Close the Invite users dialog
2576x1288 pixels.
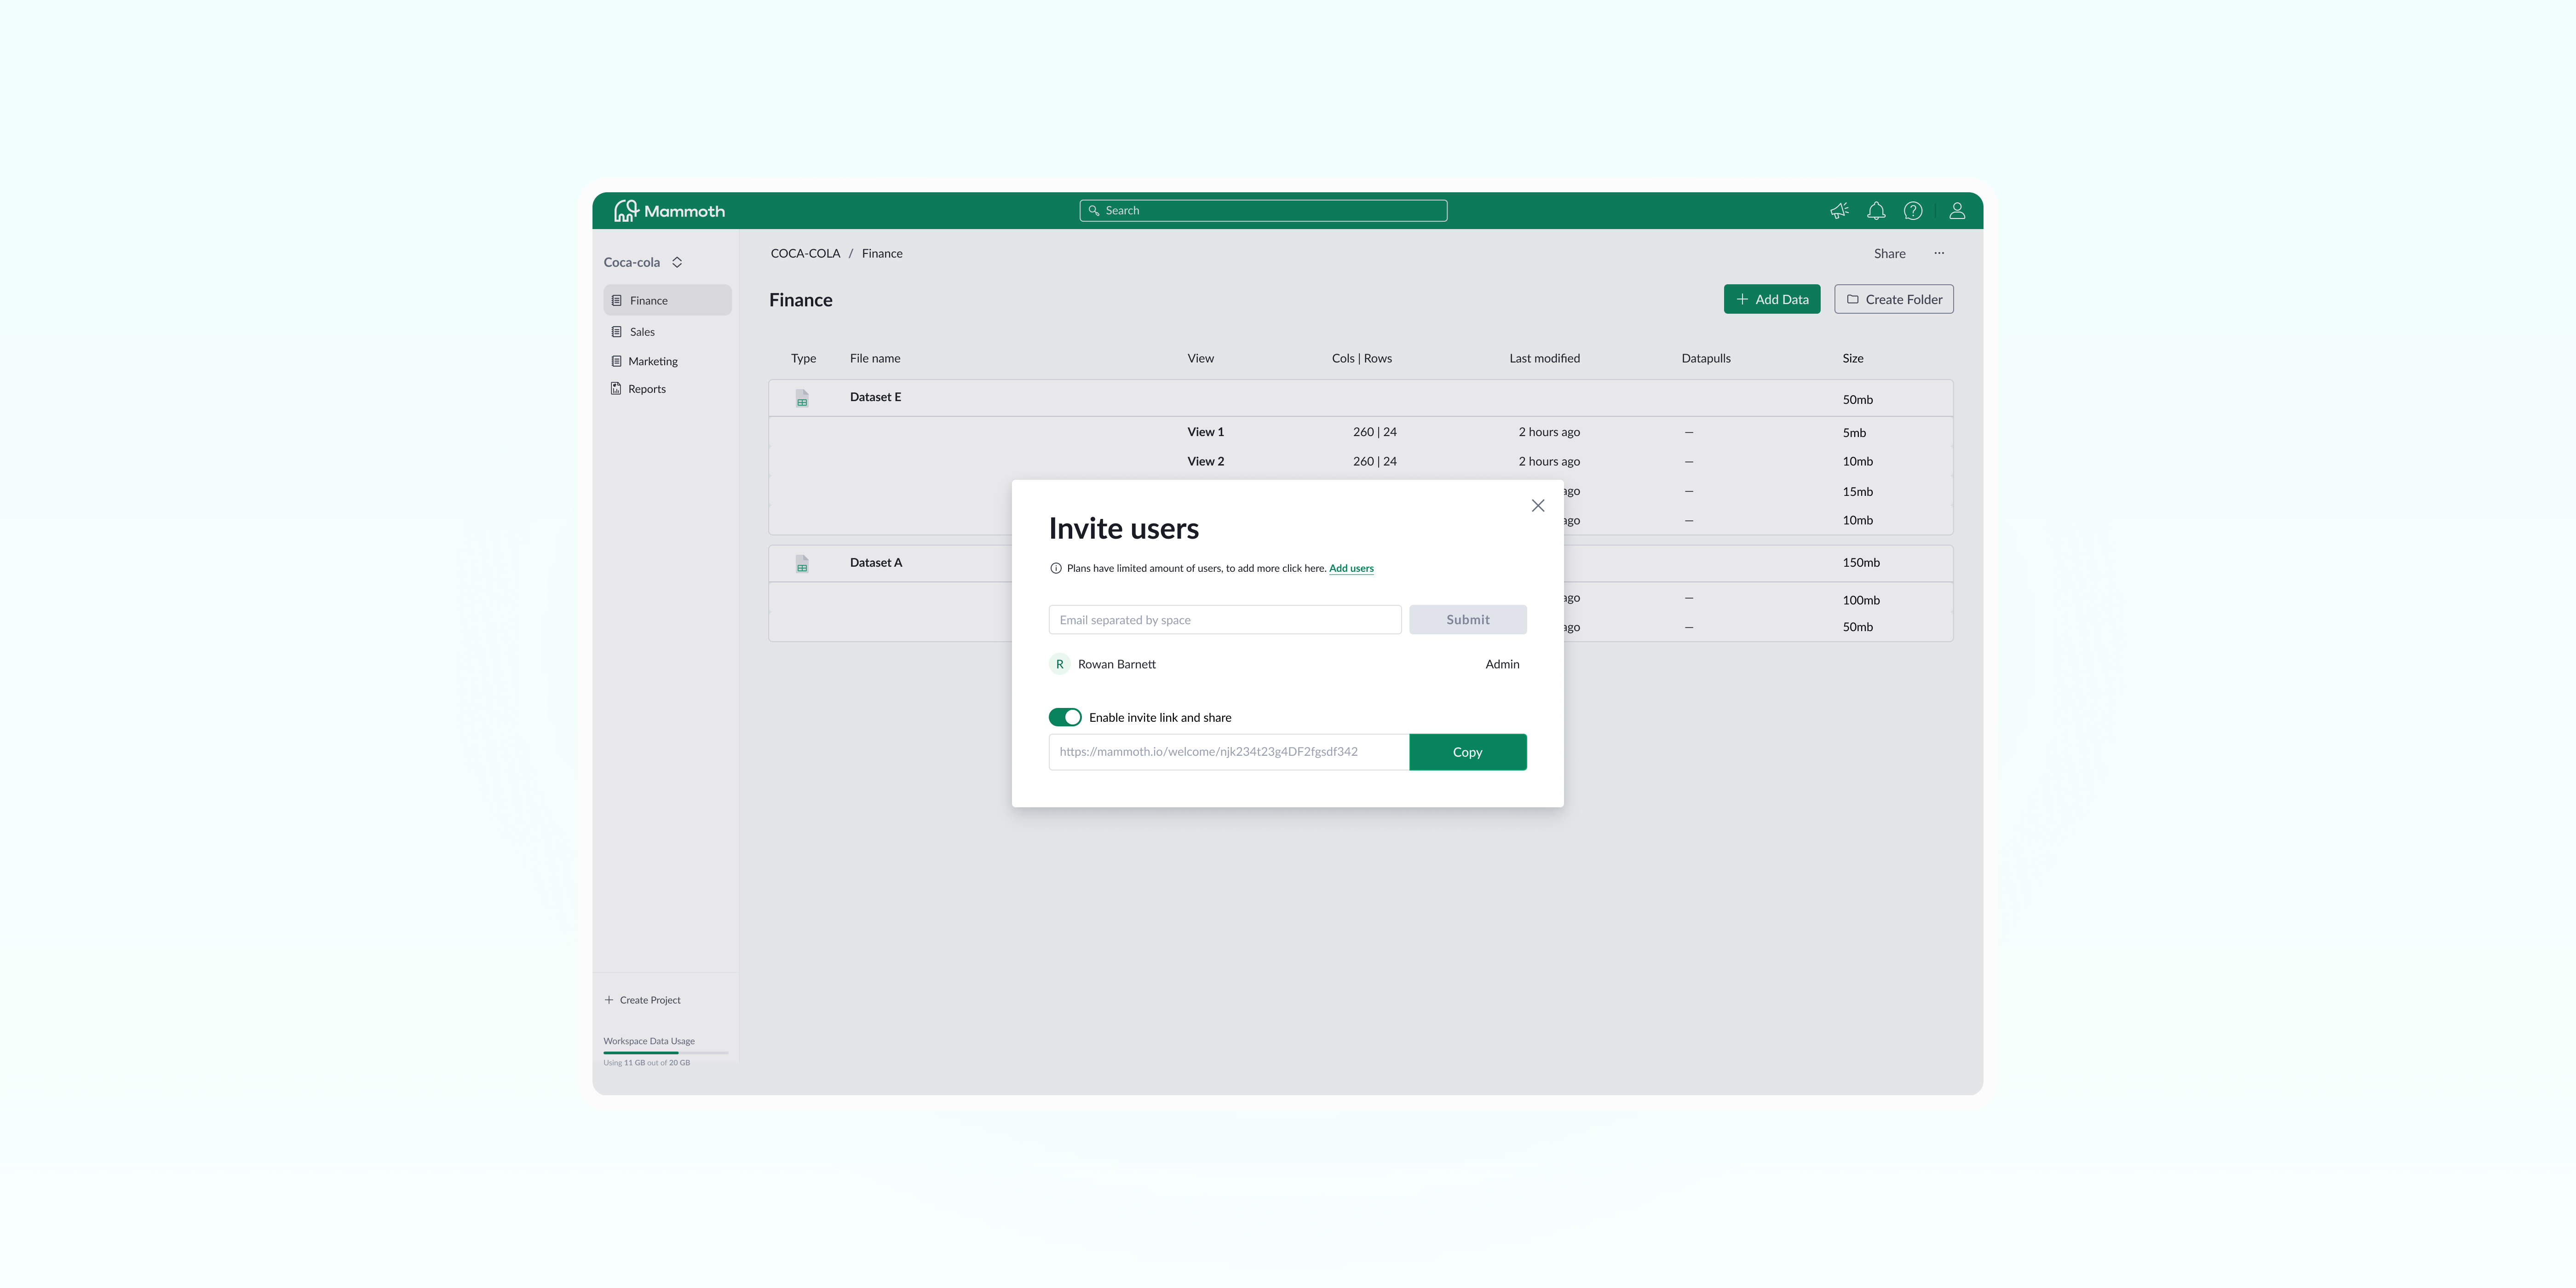[1538, 506]
